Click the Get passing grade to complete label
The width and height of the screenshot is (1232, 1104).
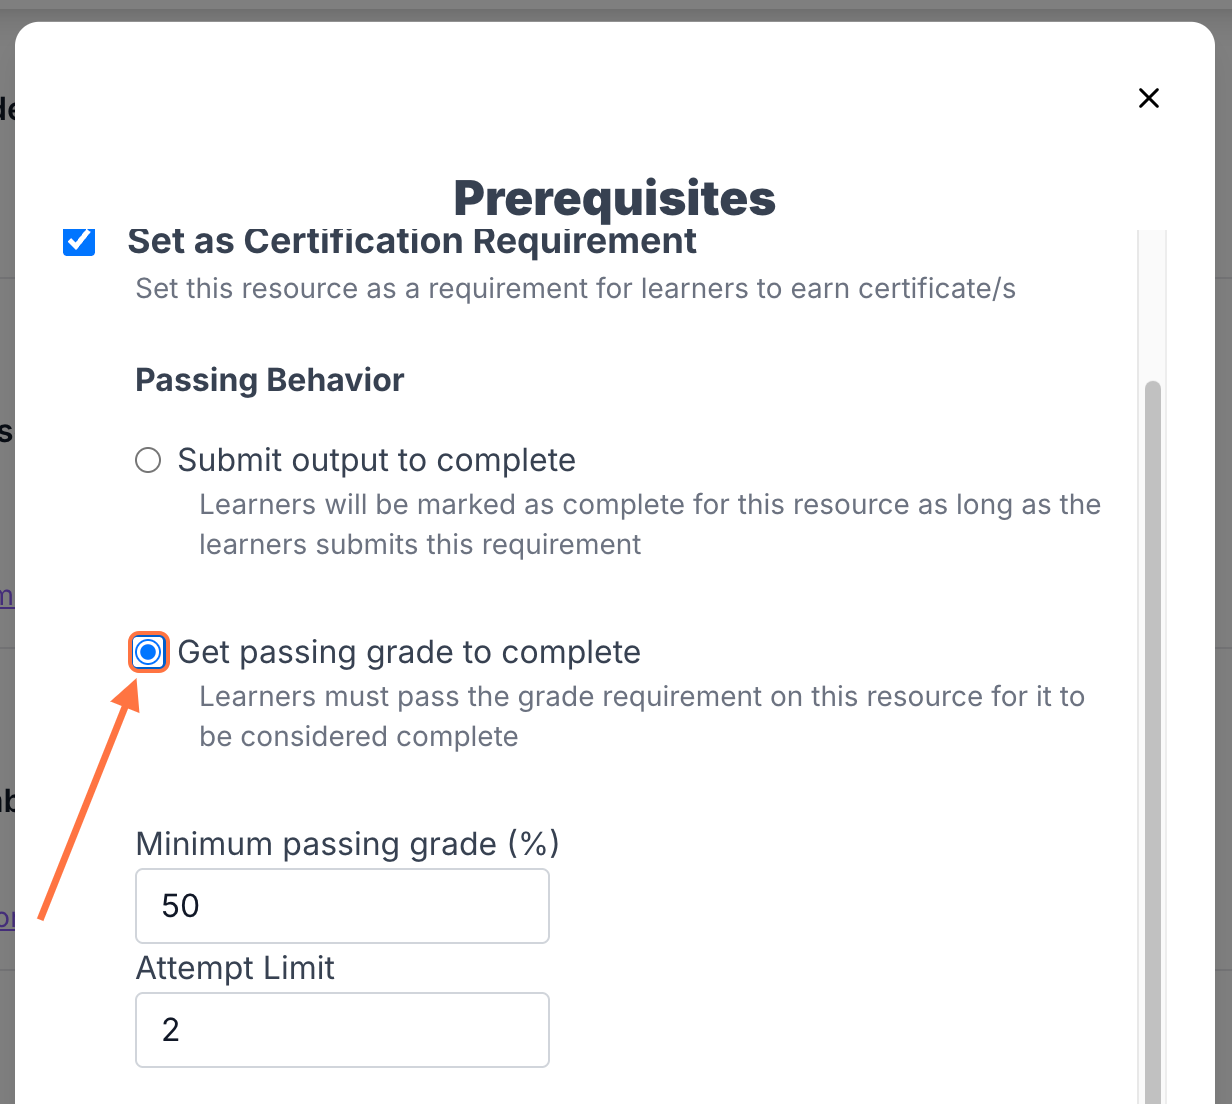(409, 652)
